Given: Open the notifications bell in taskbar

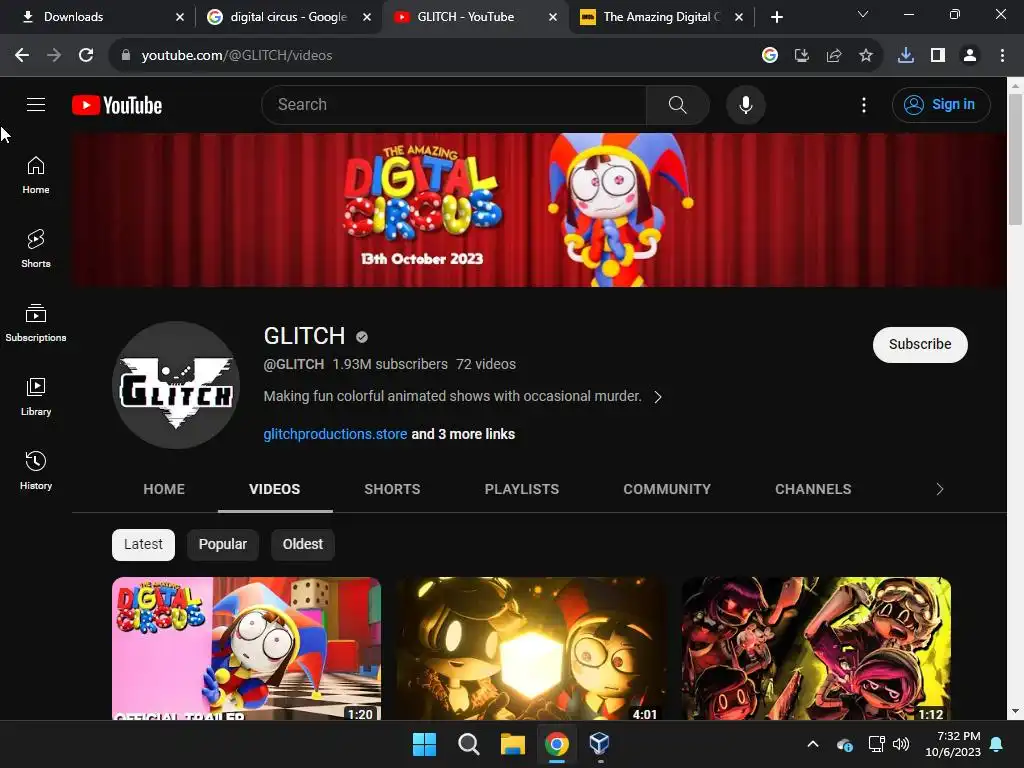Looking at the screenshot, I should [997, 744].
